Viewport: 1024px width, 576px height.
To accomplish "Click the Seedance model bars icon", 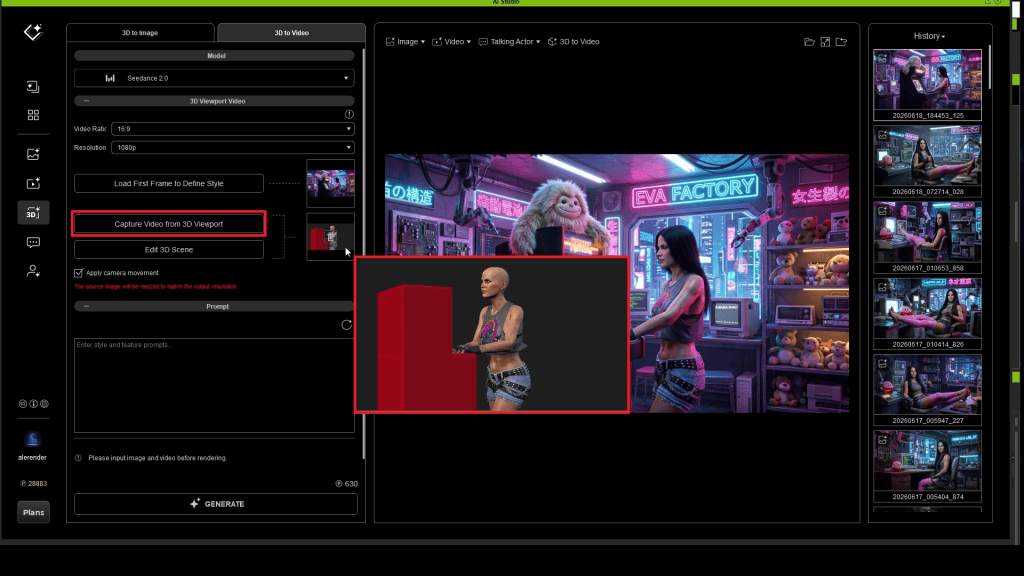I will 110,78.
